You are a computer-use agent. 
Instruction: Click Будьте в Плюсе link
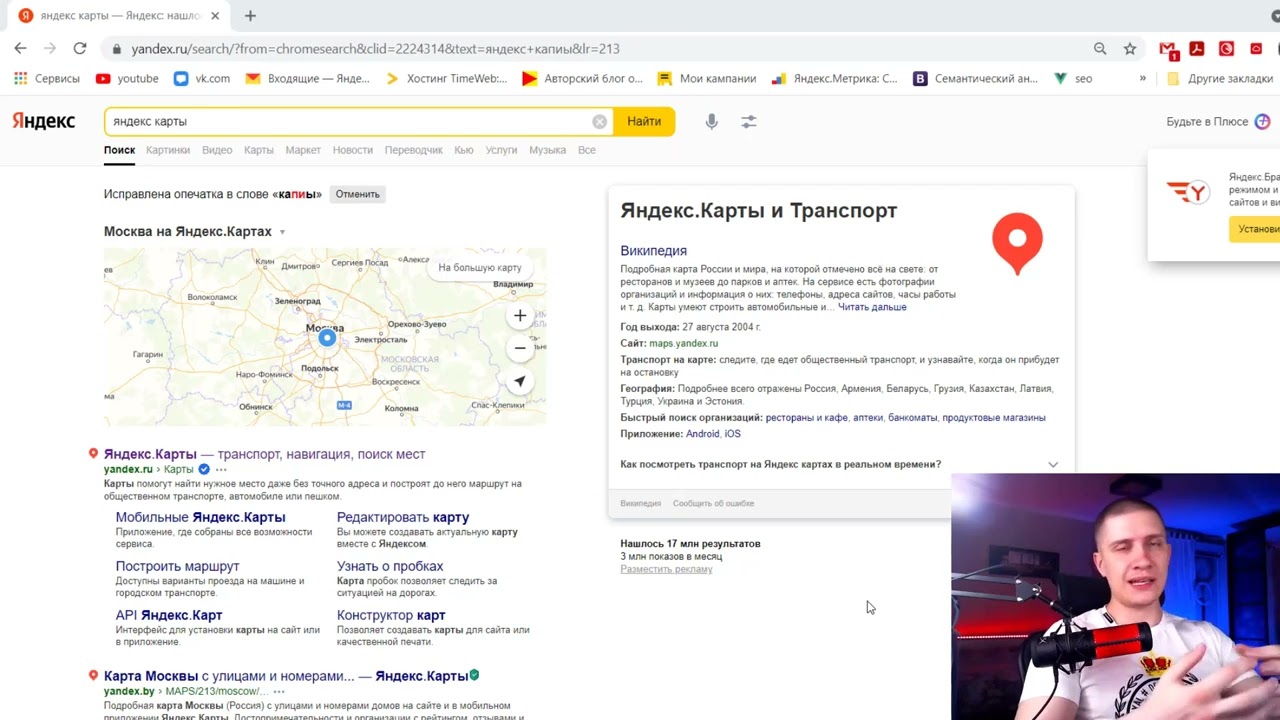tap(1218, 121)
